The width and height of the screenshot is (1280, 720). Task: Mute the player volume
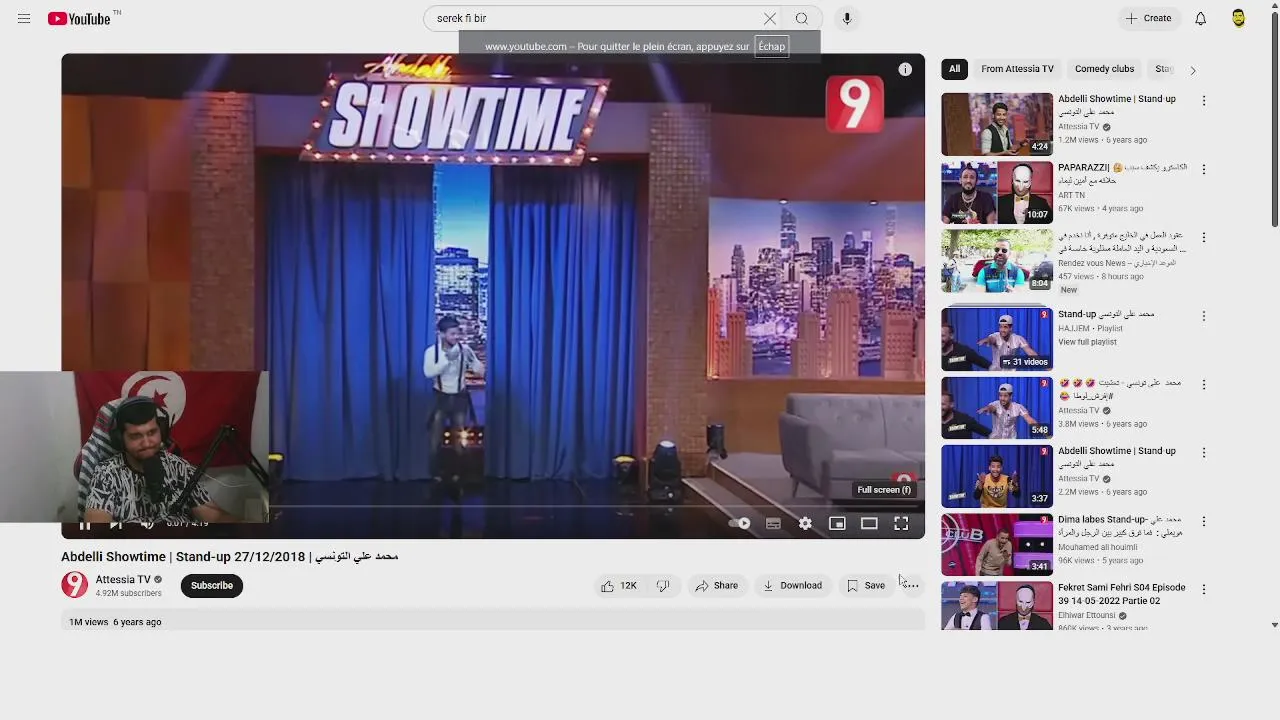[147, 524]
